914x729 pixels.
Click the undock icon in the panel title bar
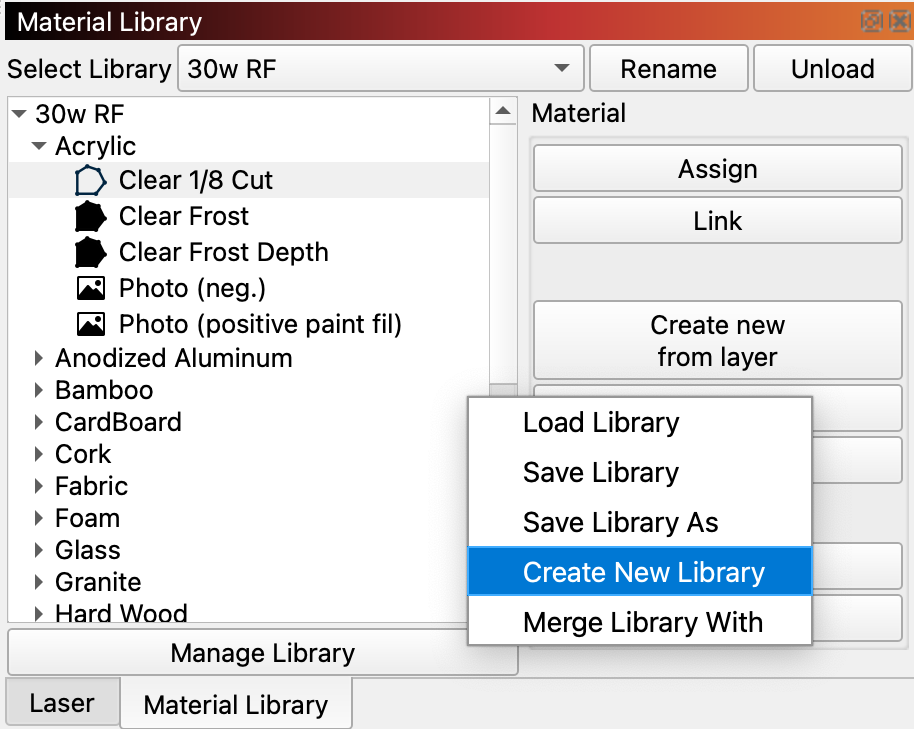pos(872,21)
